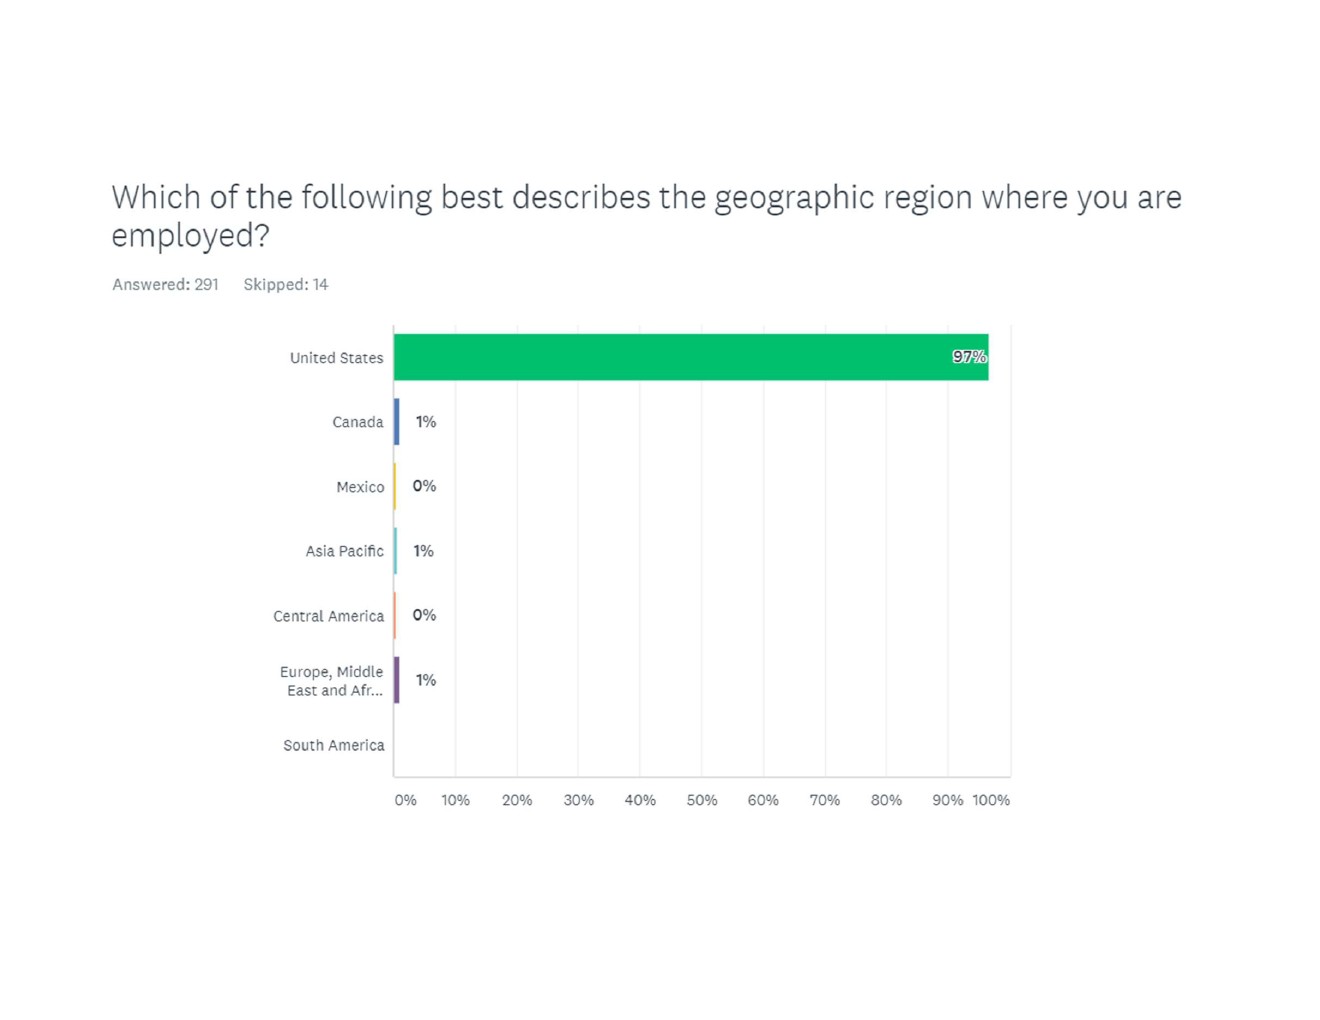Click the green United States bar
Screen dimensions: 1320x1020
[690, 357]
